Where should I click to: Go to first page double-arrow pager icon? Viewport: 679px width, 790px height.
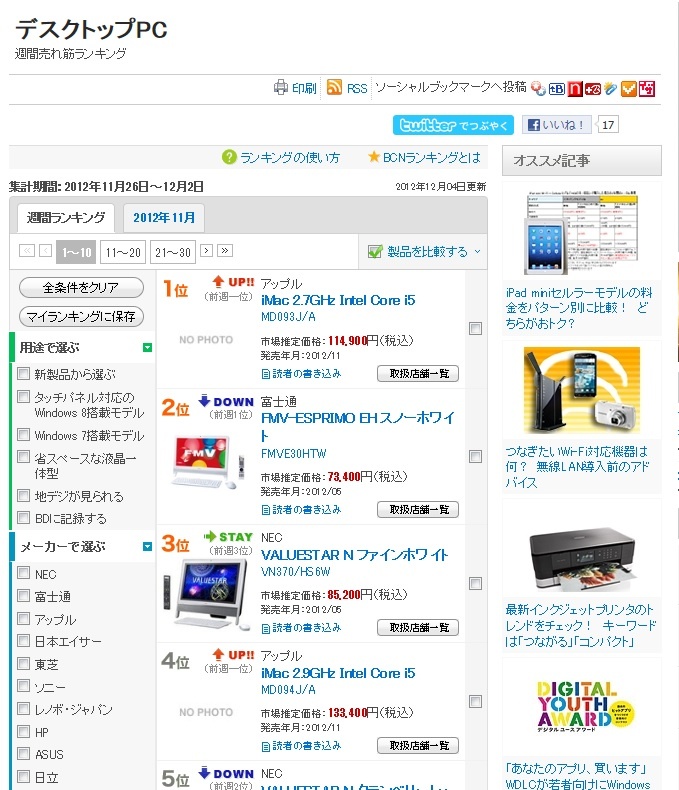coord(27,250)
